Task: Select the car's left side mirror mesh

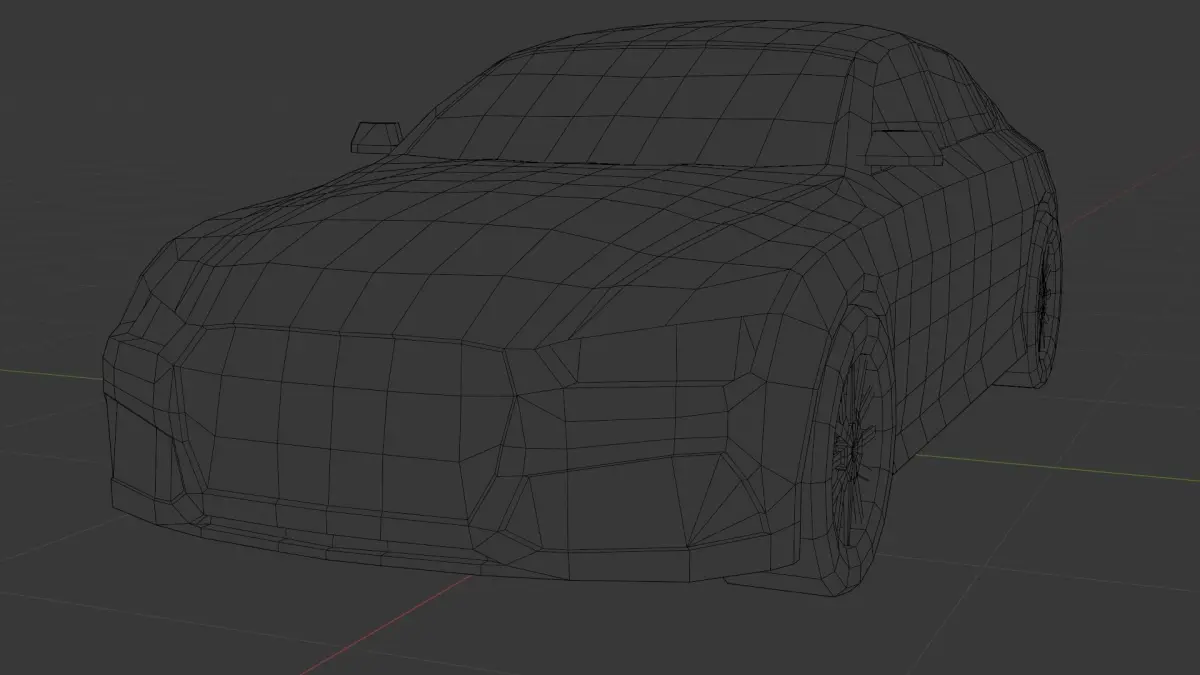Action: 375,136
